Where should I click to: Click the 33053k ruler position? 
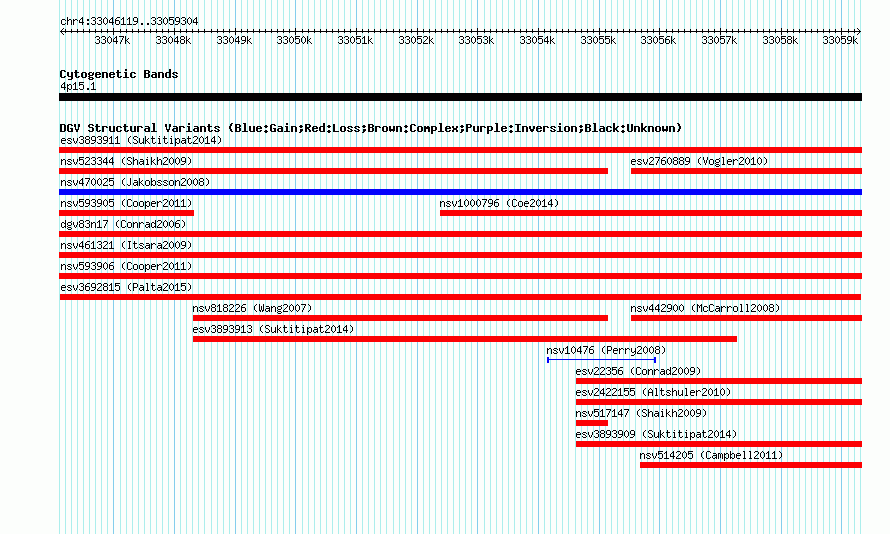point(476,40)
